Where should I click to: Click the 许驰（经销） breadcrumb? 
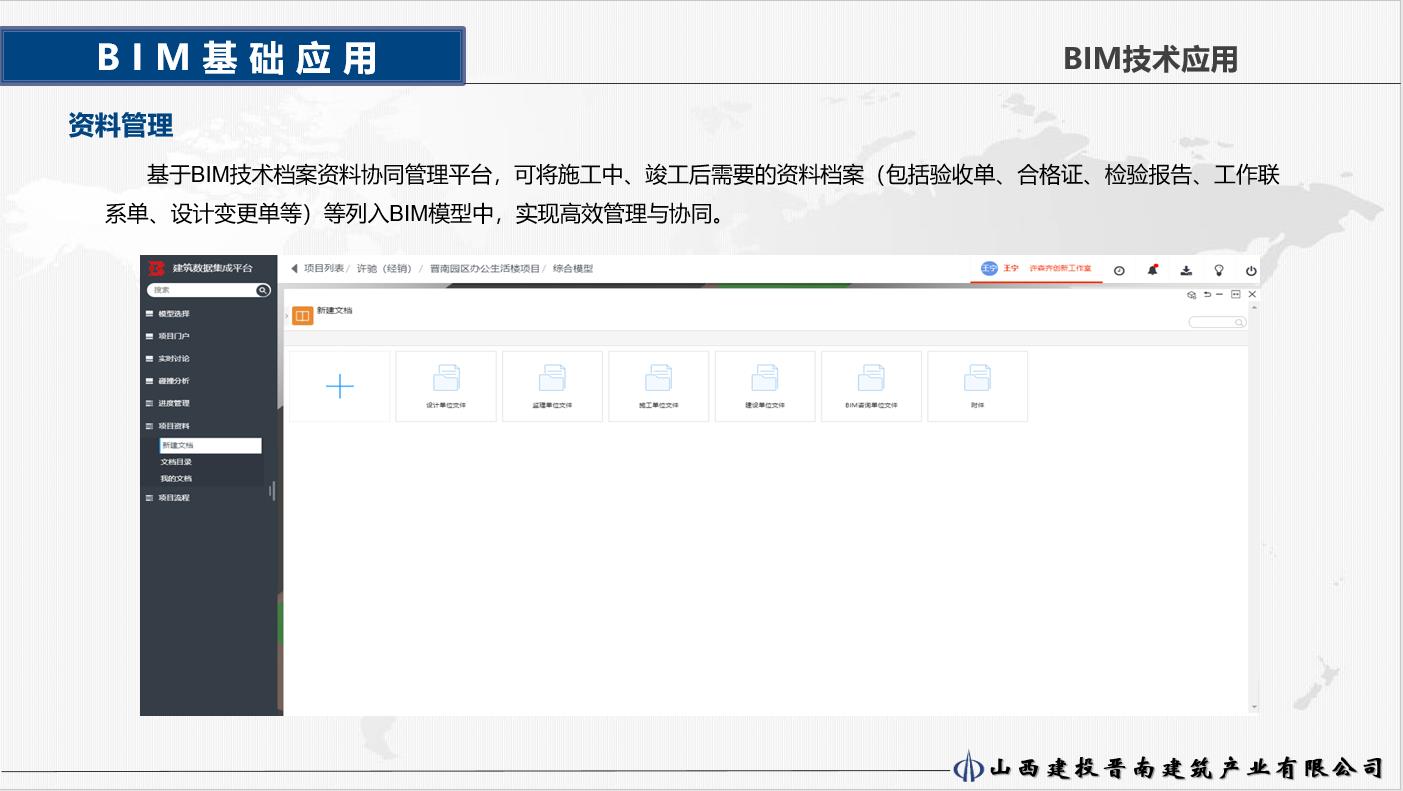click(385, 268)
